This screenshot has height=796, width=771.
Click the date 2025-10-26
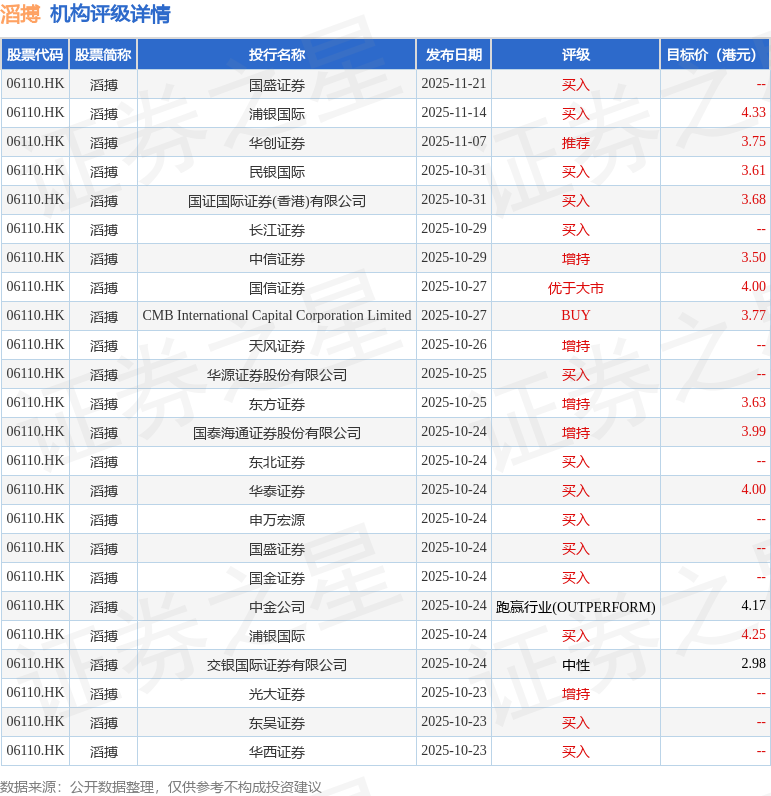tap(454, 345)
